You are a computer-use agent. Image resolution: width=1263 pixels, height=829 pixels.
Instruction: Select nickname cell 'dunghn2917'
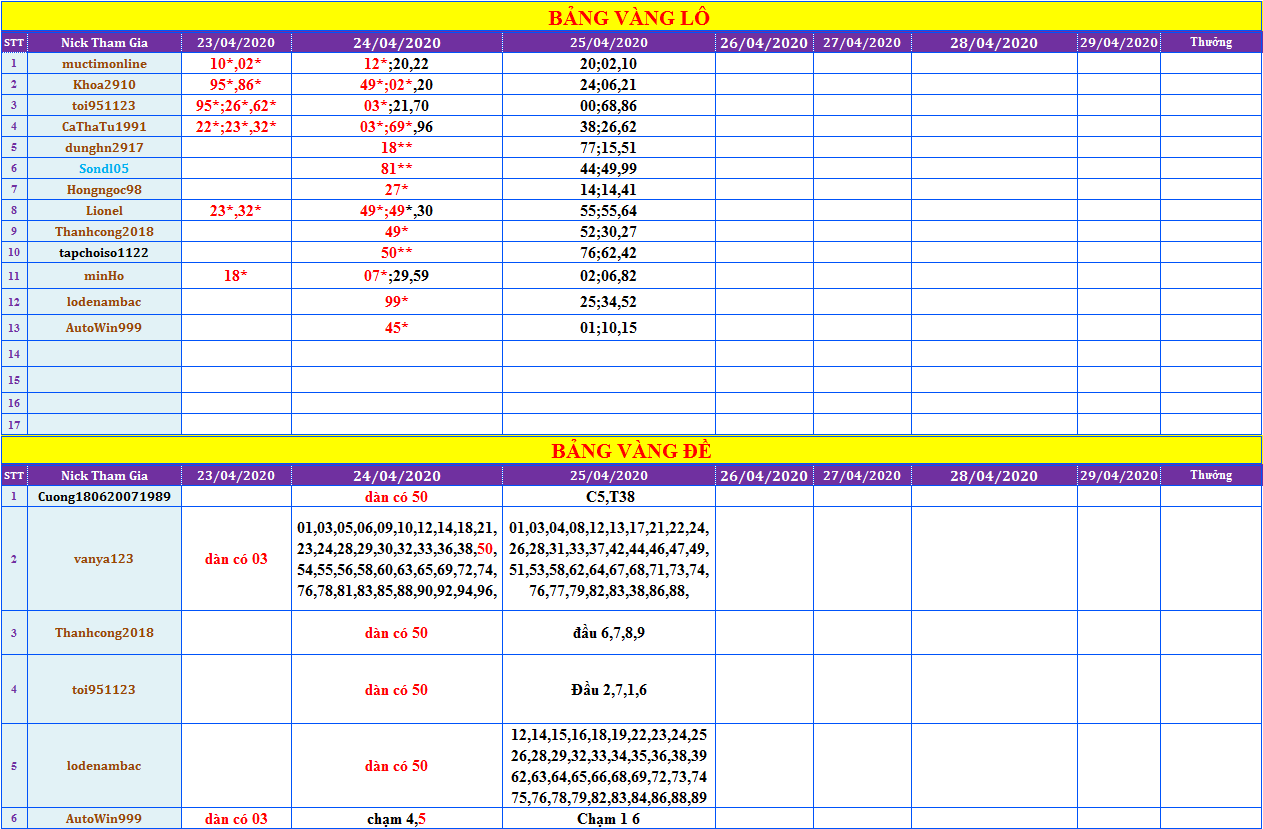(104, 147)
